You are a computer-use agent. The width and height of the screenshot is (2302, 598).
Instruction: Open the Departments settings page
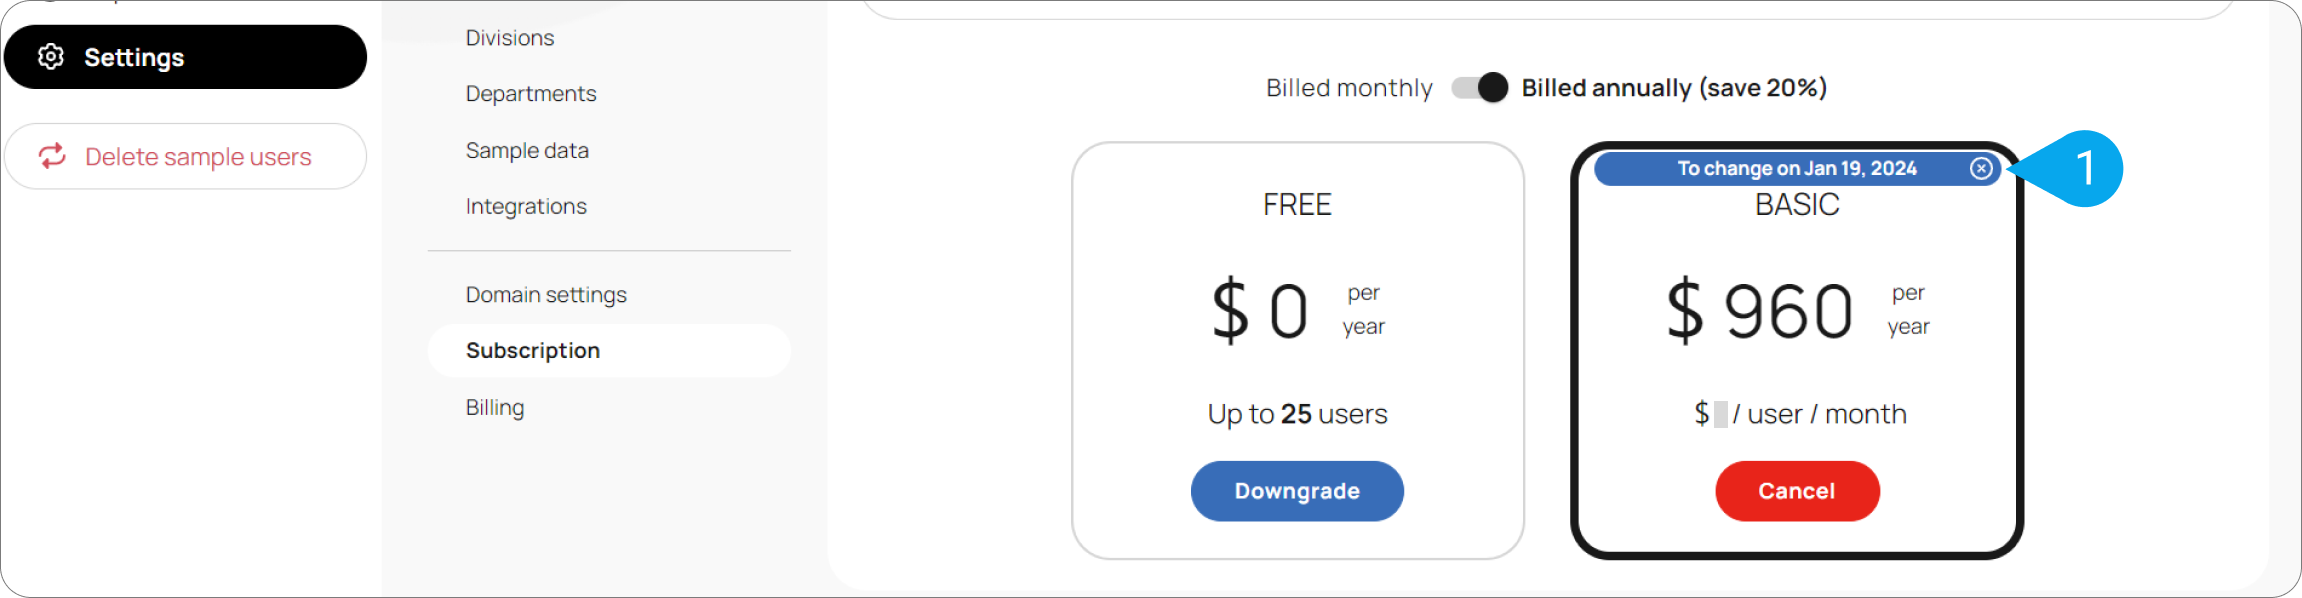531,94
